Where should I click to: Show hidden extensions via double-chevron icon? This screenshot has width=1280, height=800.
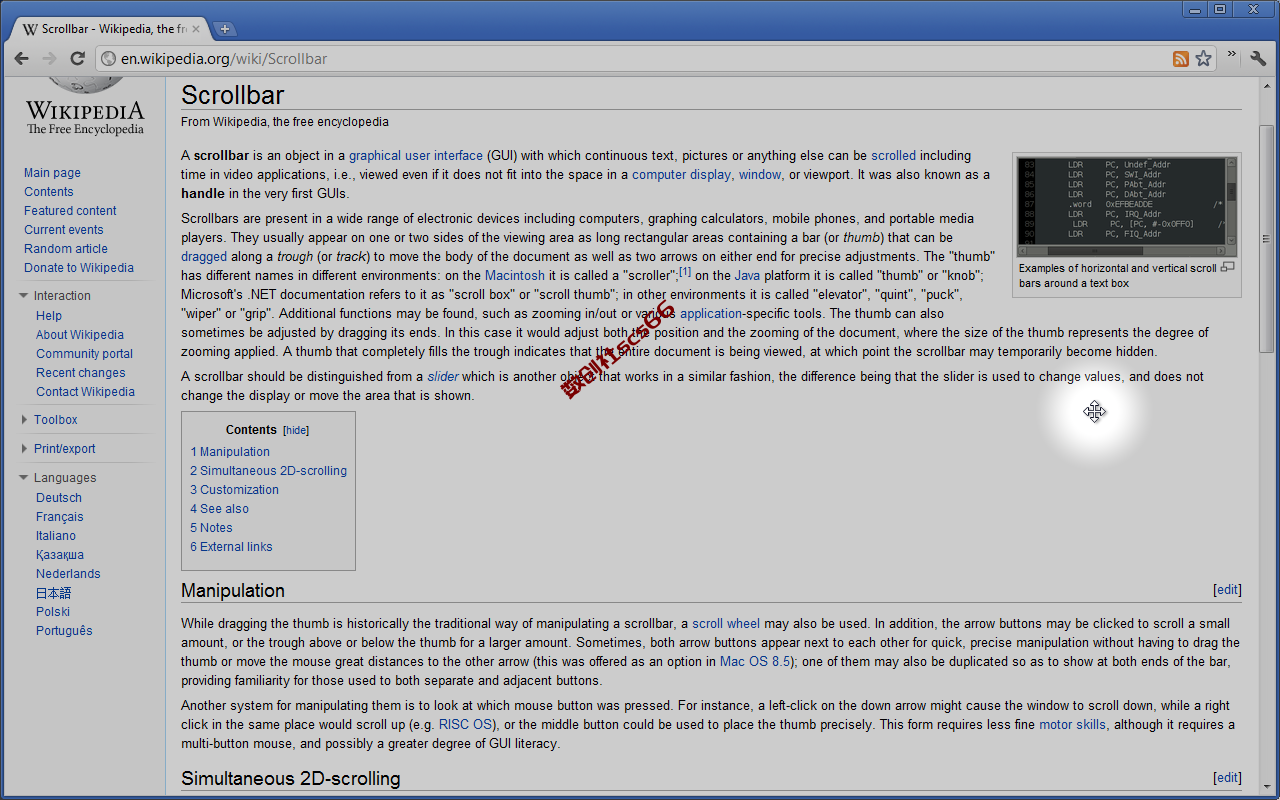tap(1232, 55)
